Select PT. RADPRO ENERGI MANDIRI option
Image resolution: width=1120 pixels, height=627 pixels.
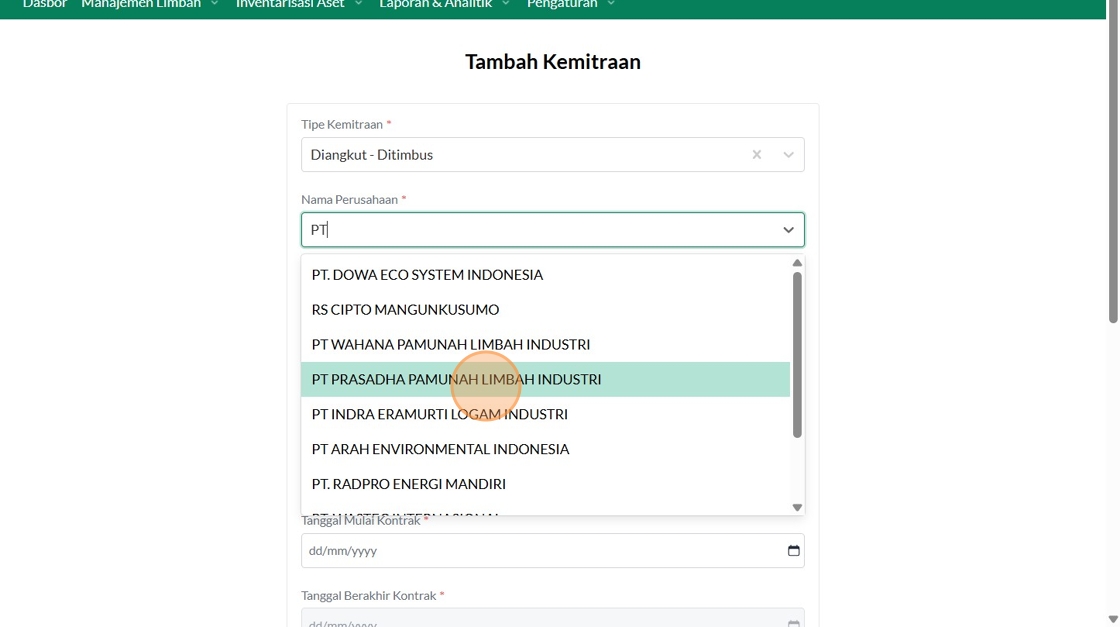point(545,484)
